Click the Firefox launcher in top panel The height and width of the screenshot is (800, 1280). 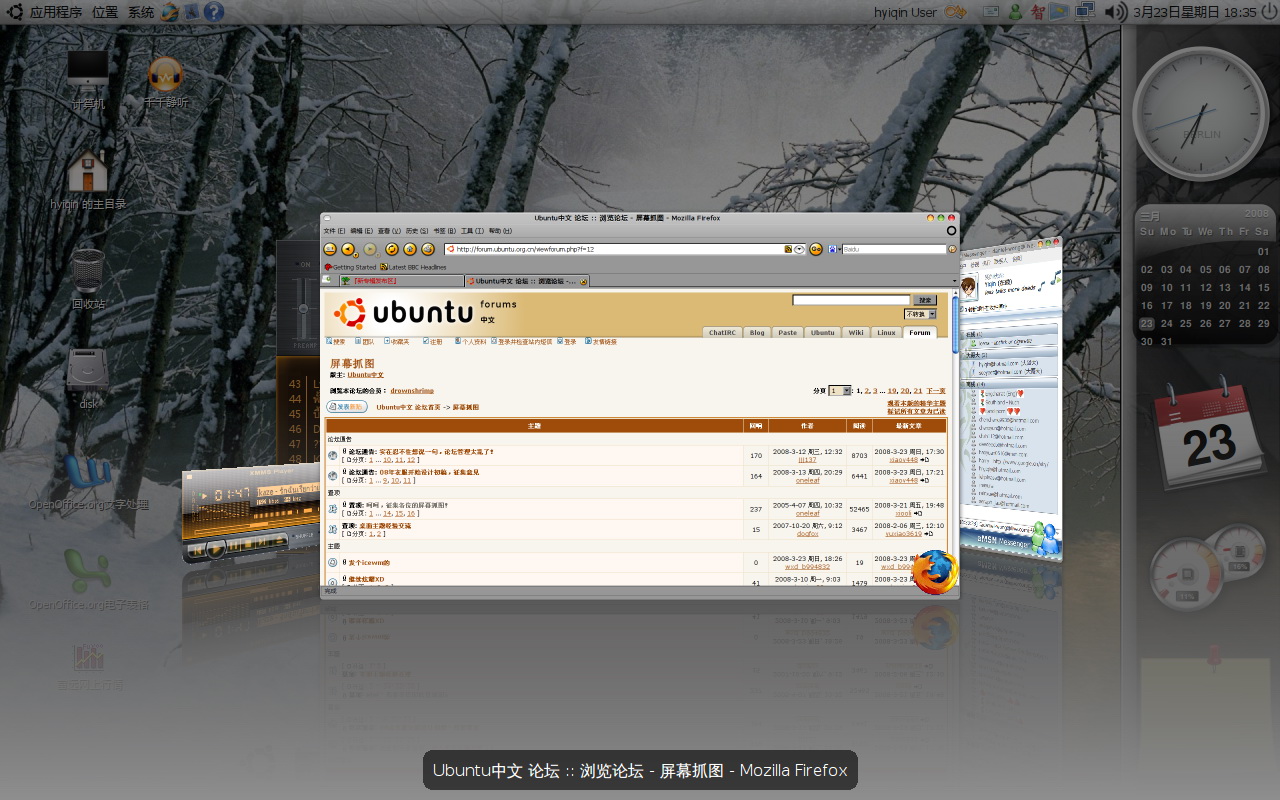point(170,12)
